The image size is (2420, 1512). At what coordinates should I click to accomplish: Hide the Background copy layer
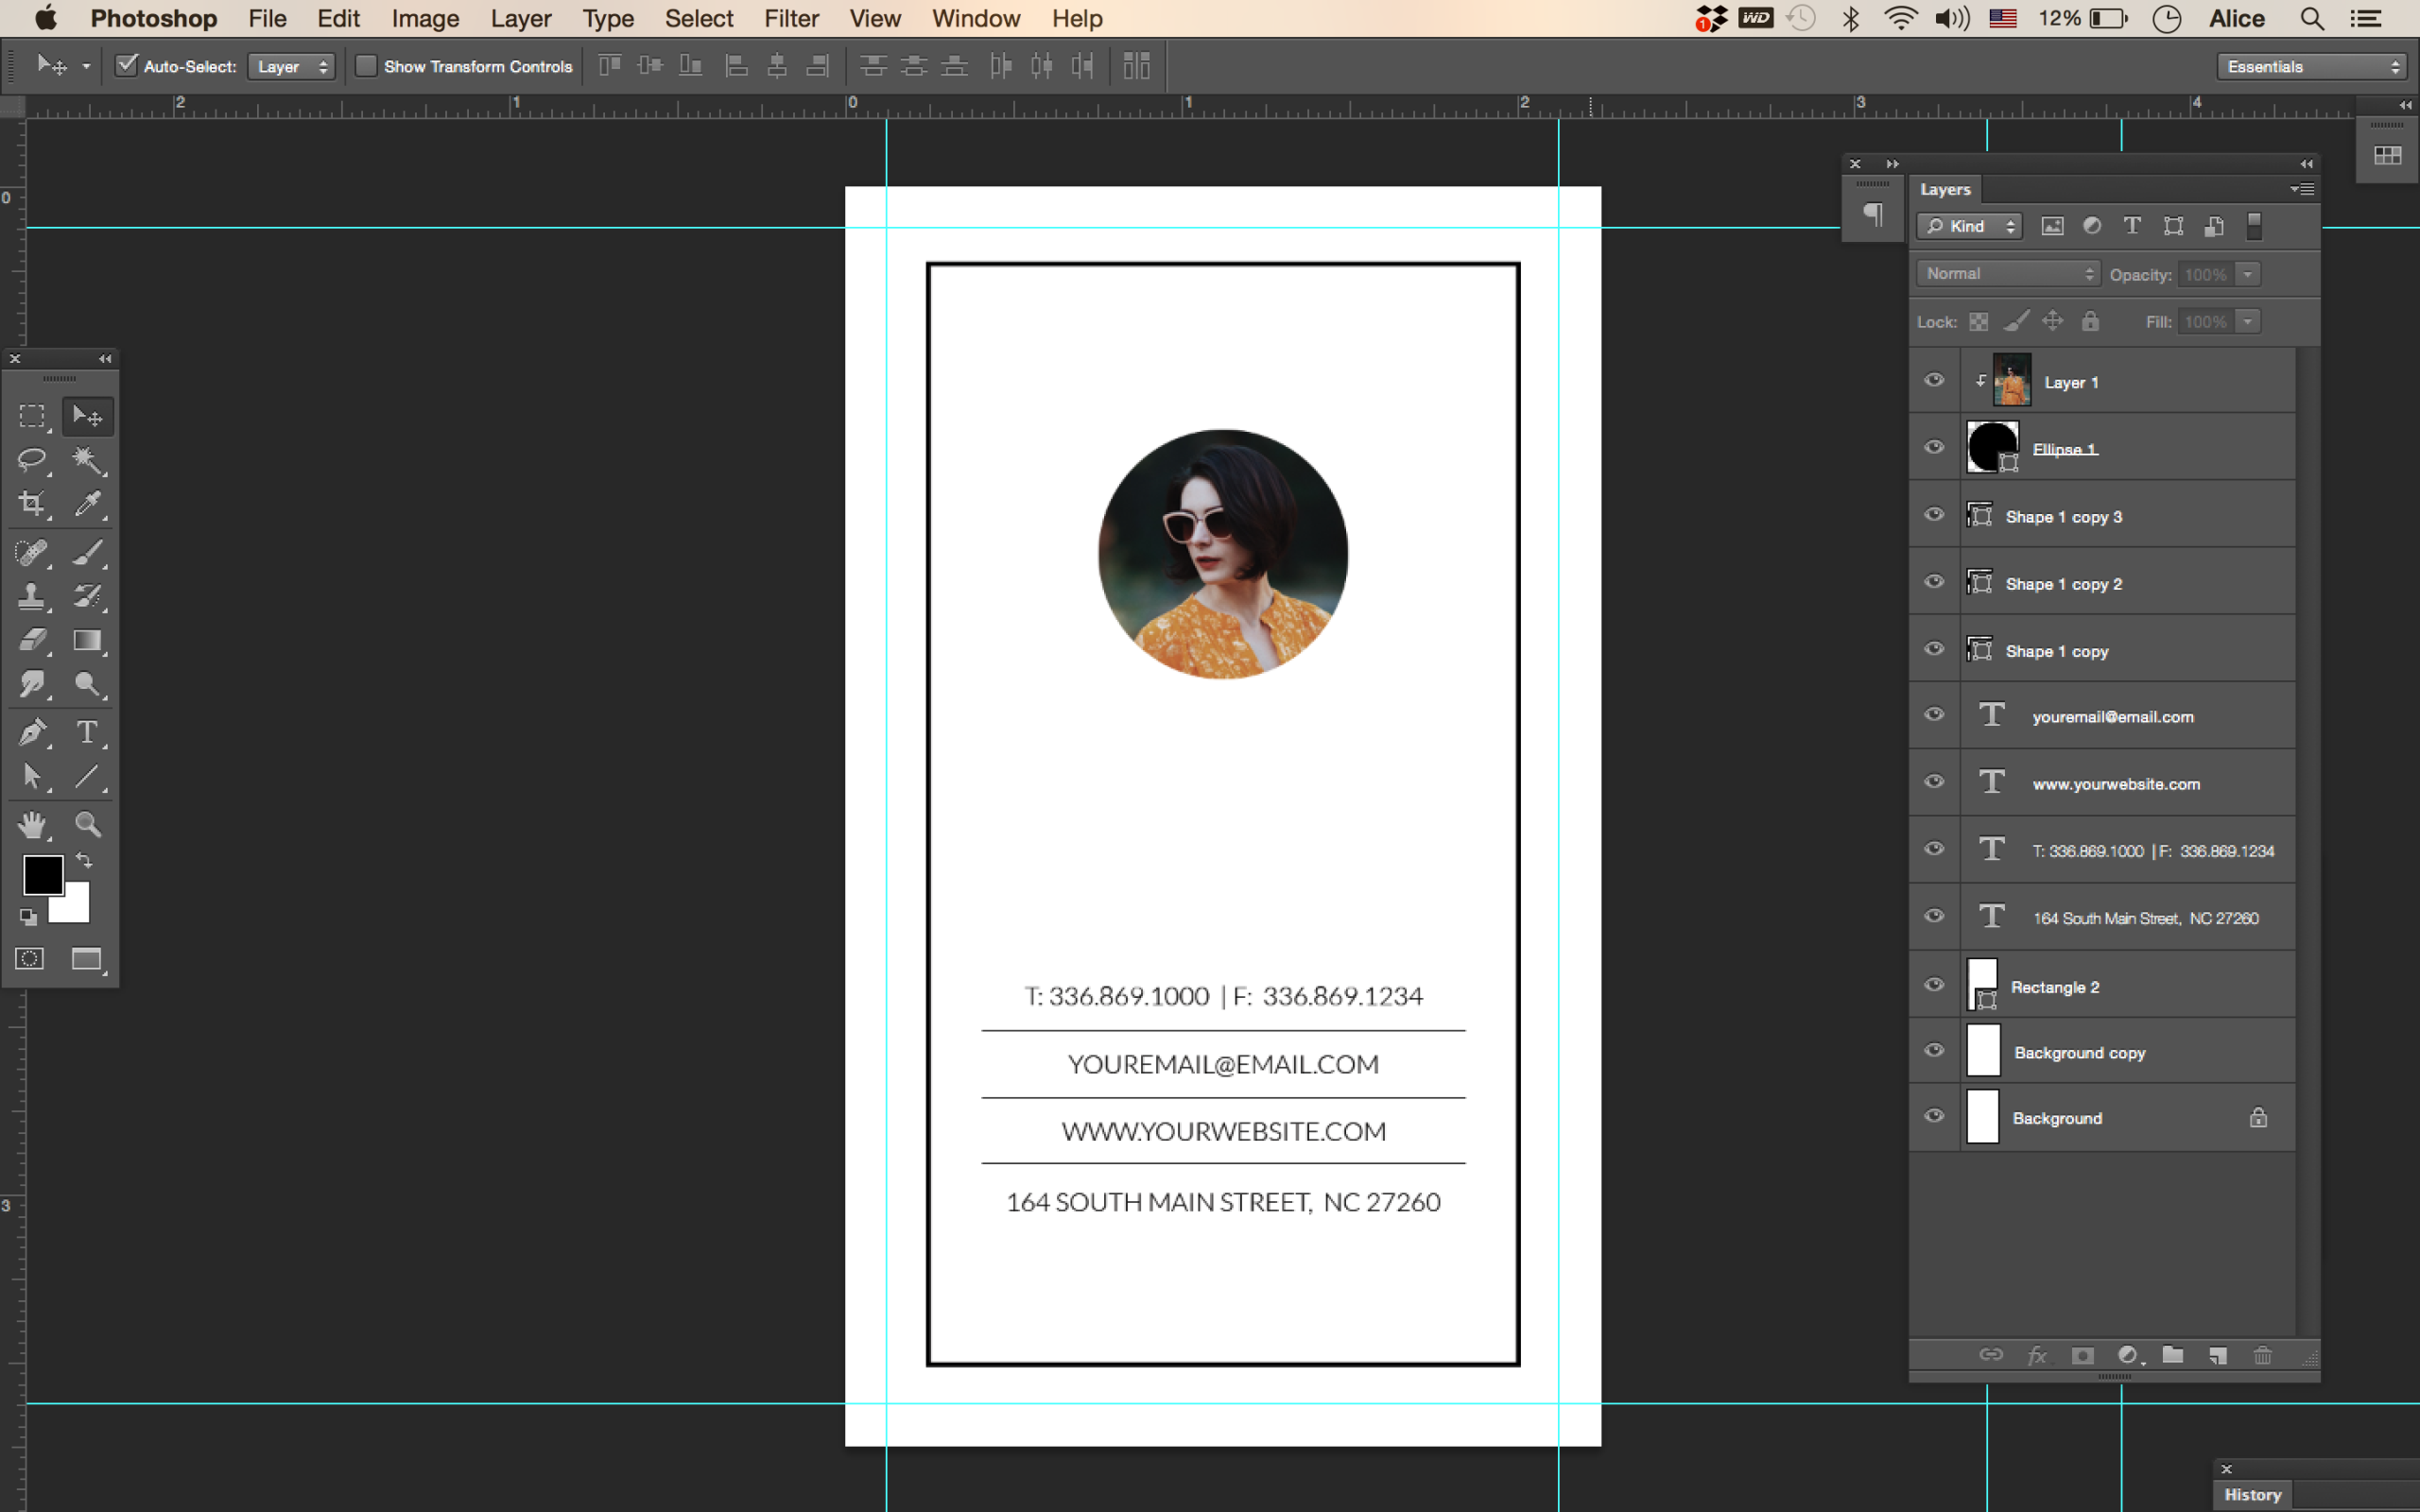(x=1934, y=1051)
